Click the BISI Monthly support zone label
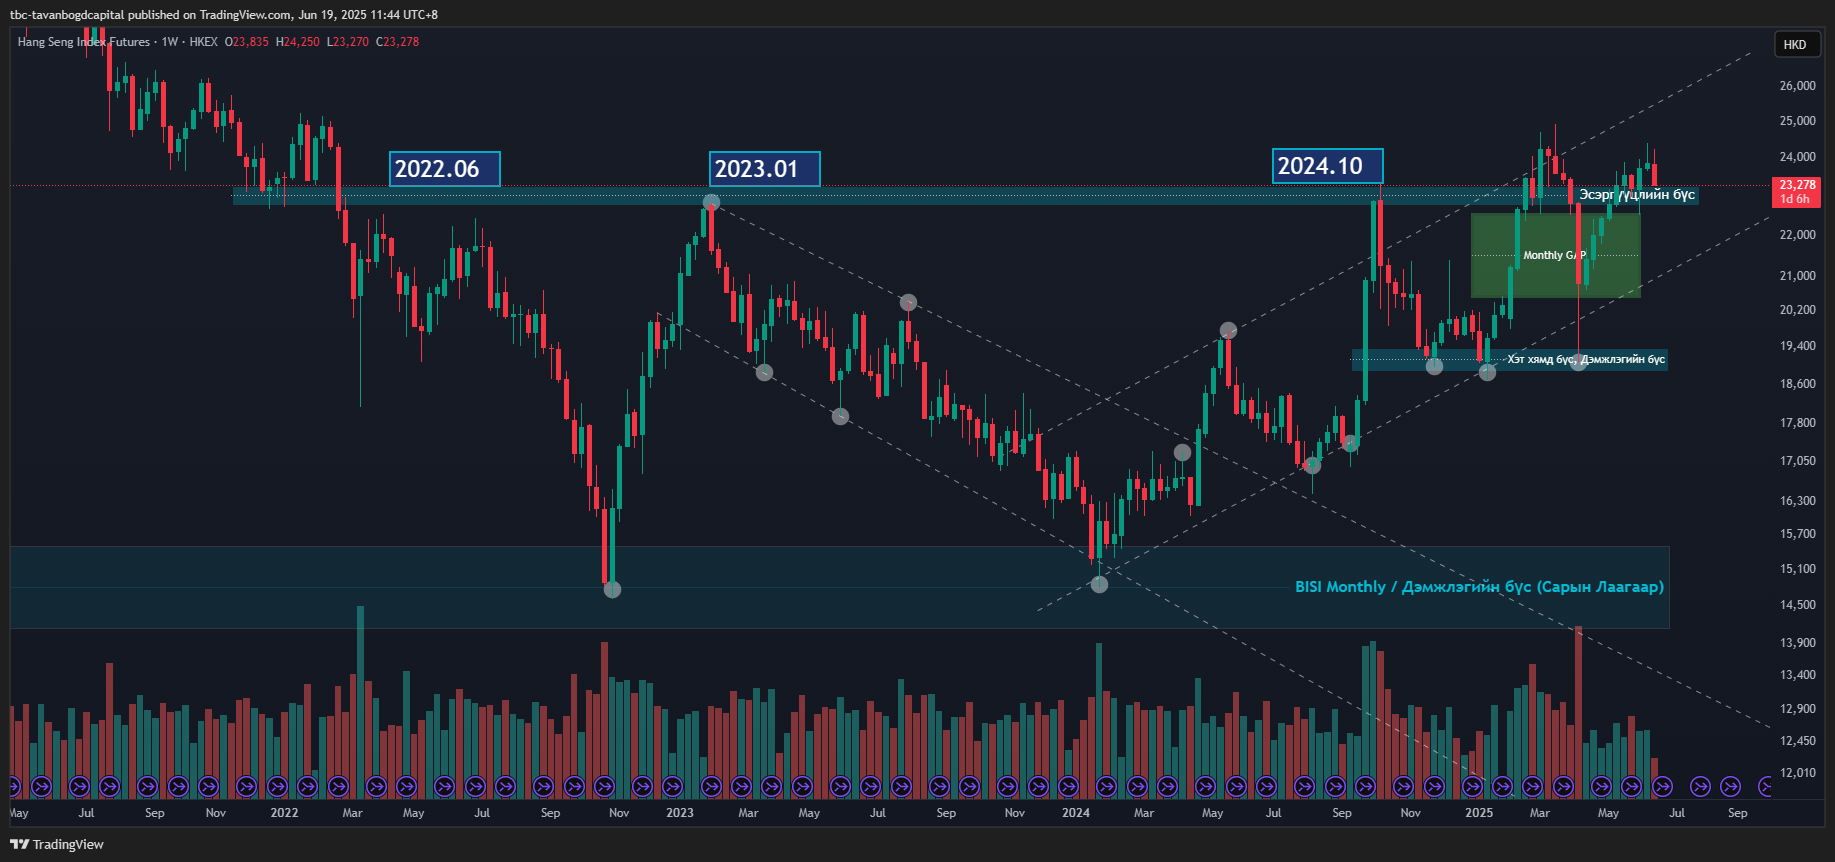This screenshot has width=1835, height=862. coord(1479,587)
